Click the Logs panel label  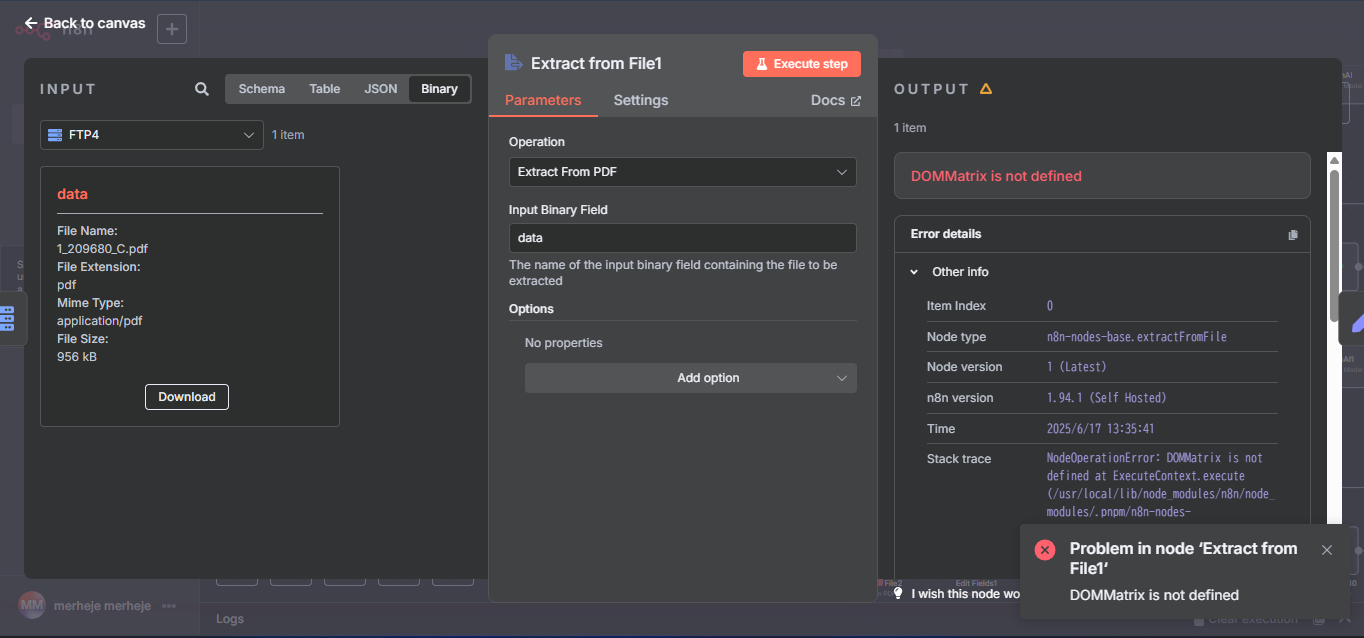click(230, 619)
